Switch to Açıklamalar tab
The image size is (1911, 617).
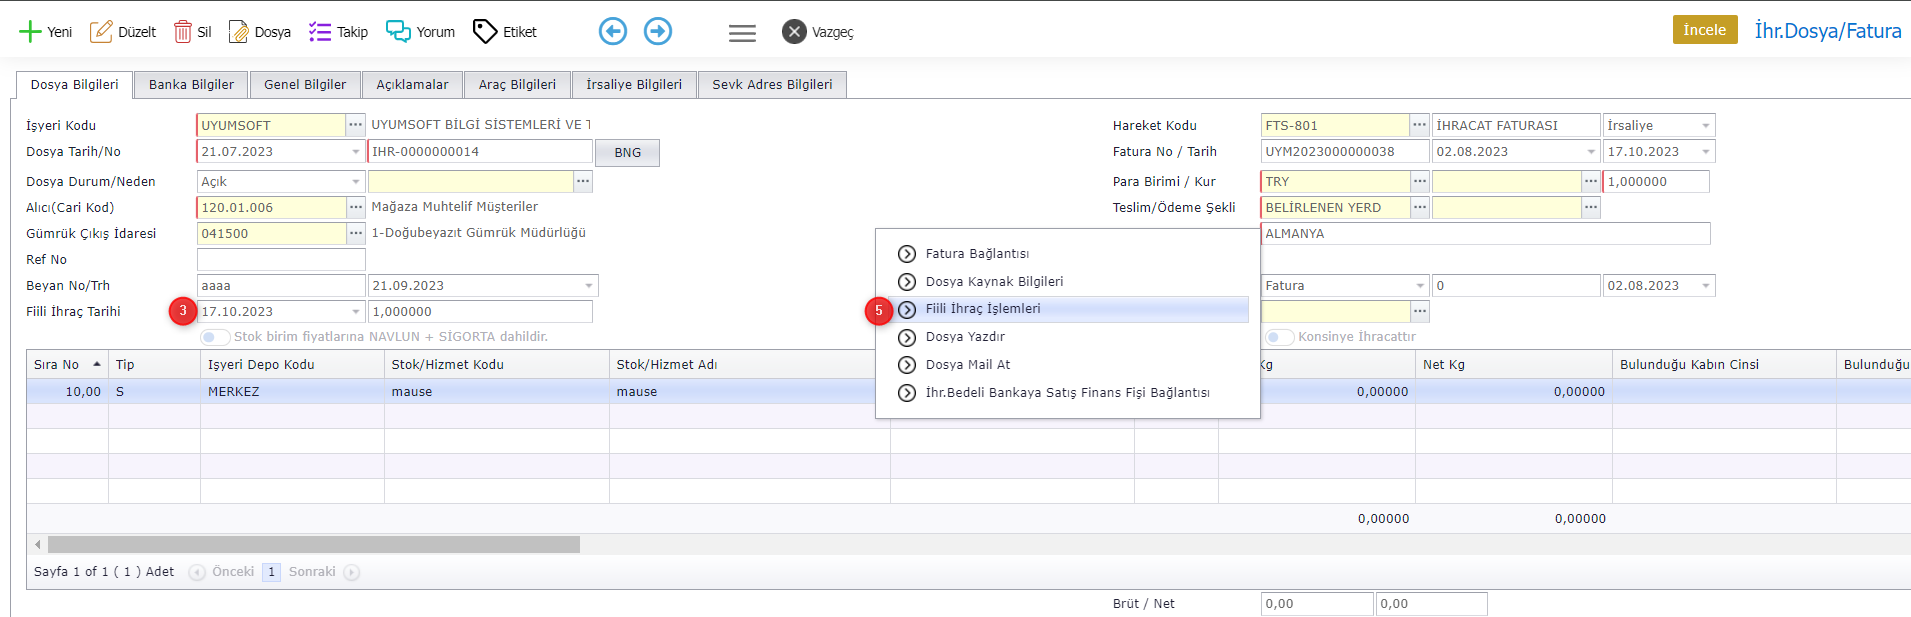[412, 85]
